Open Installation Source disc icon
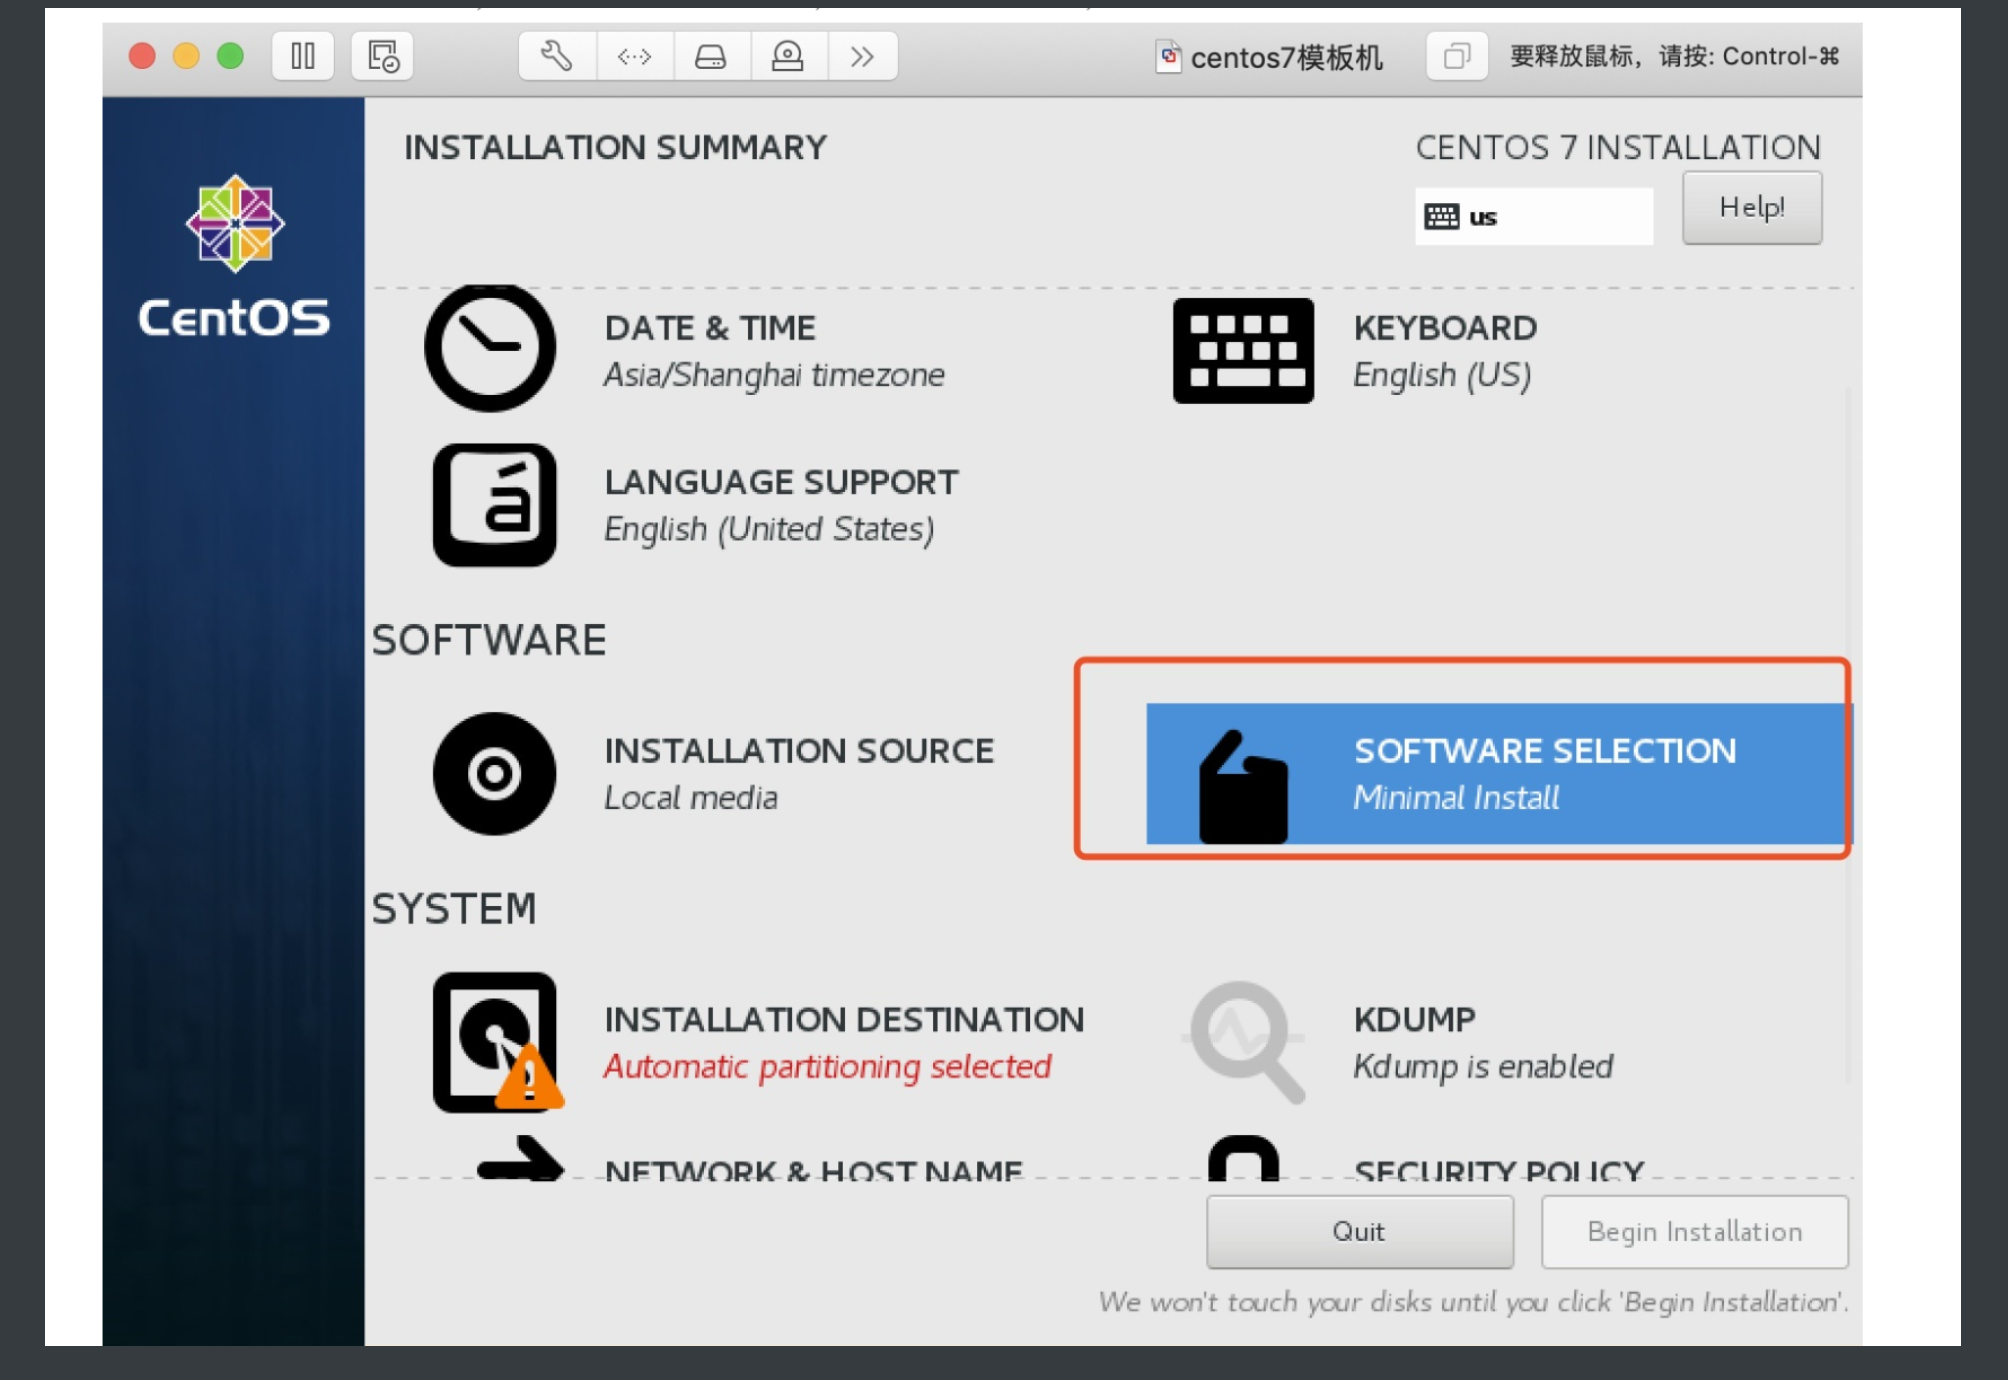Screen dimensions: 2008x1380 pos(494,773)
